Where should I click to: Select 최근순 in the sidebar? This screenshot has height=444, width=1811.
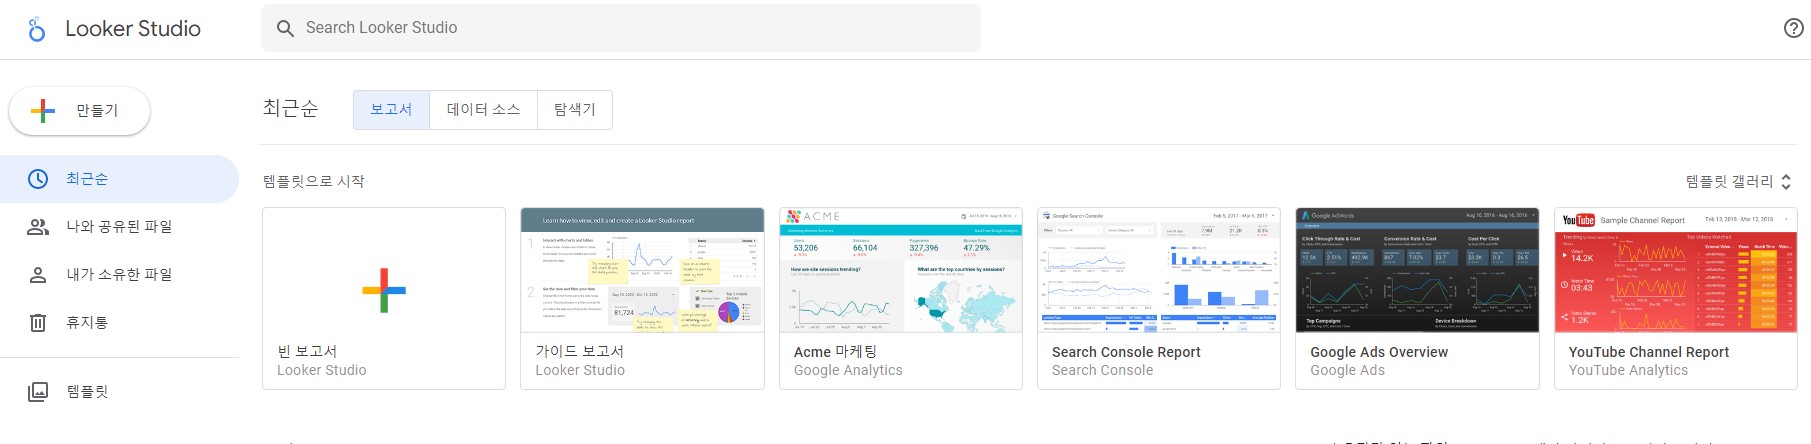(119, 179)
